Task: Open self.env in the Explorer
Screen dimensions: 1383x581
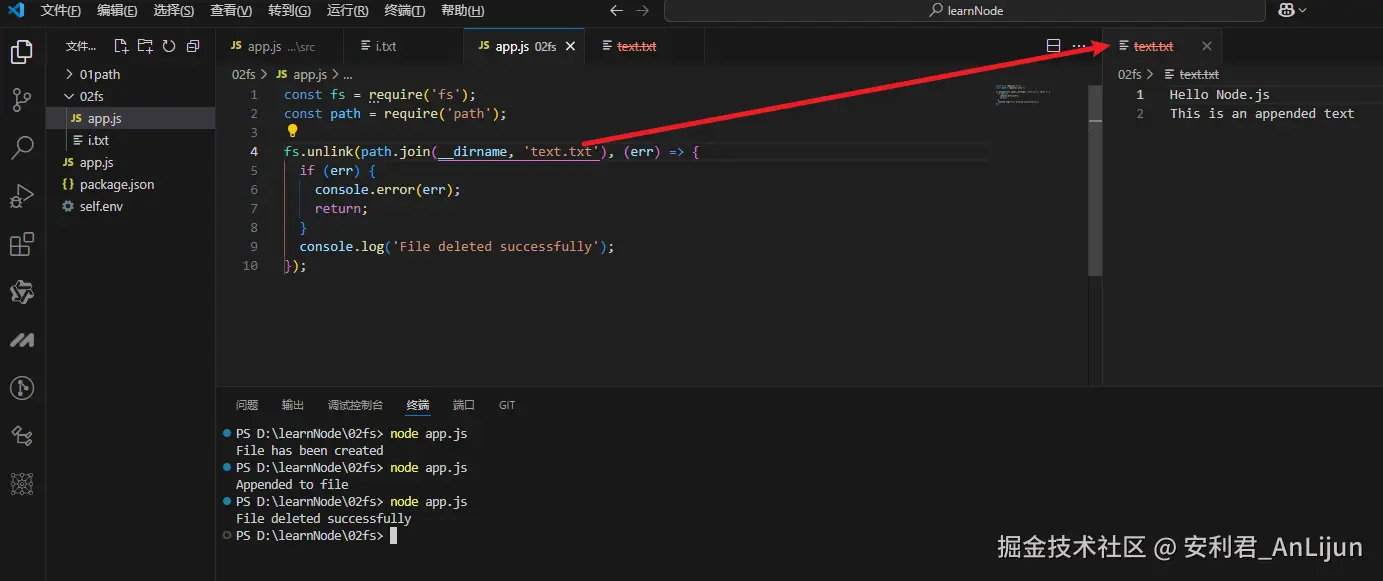Action: (x=131, y=206)
